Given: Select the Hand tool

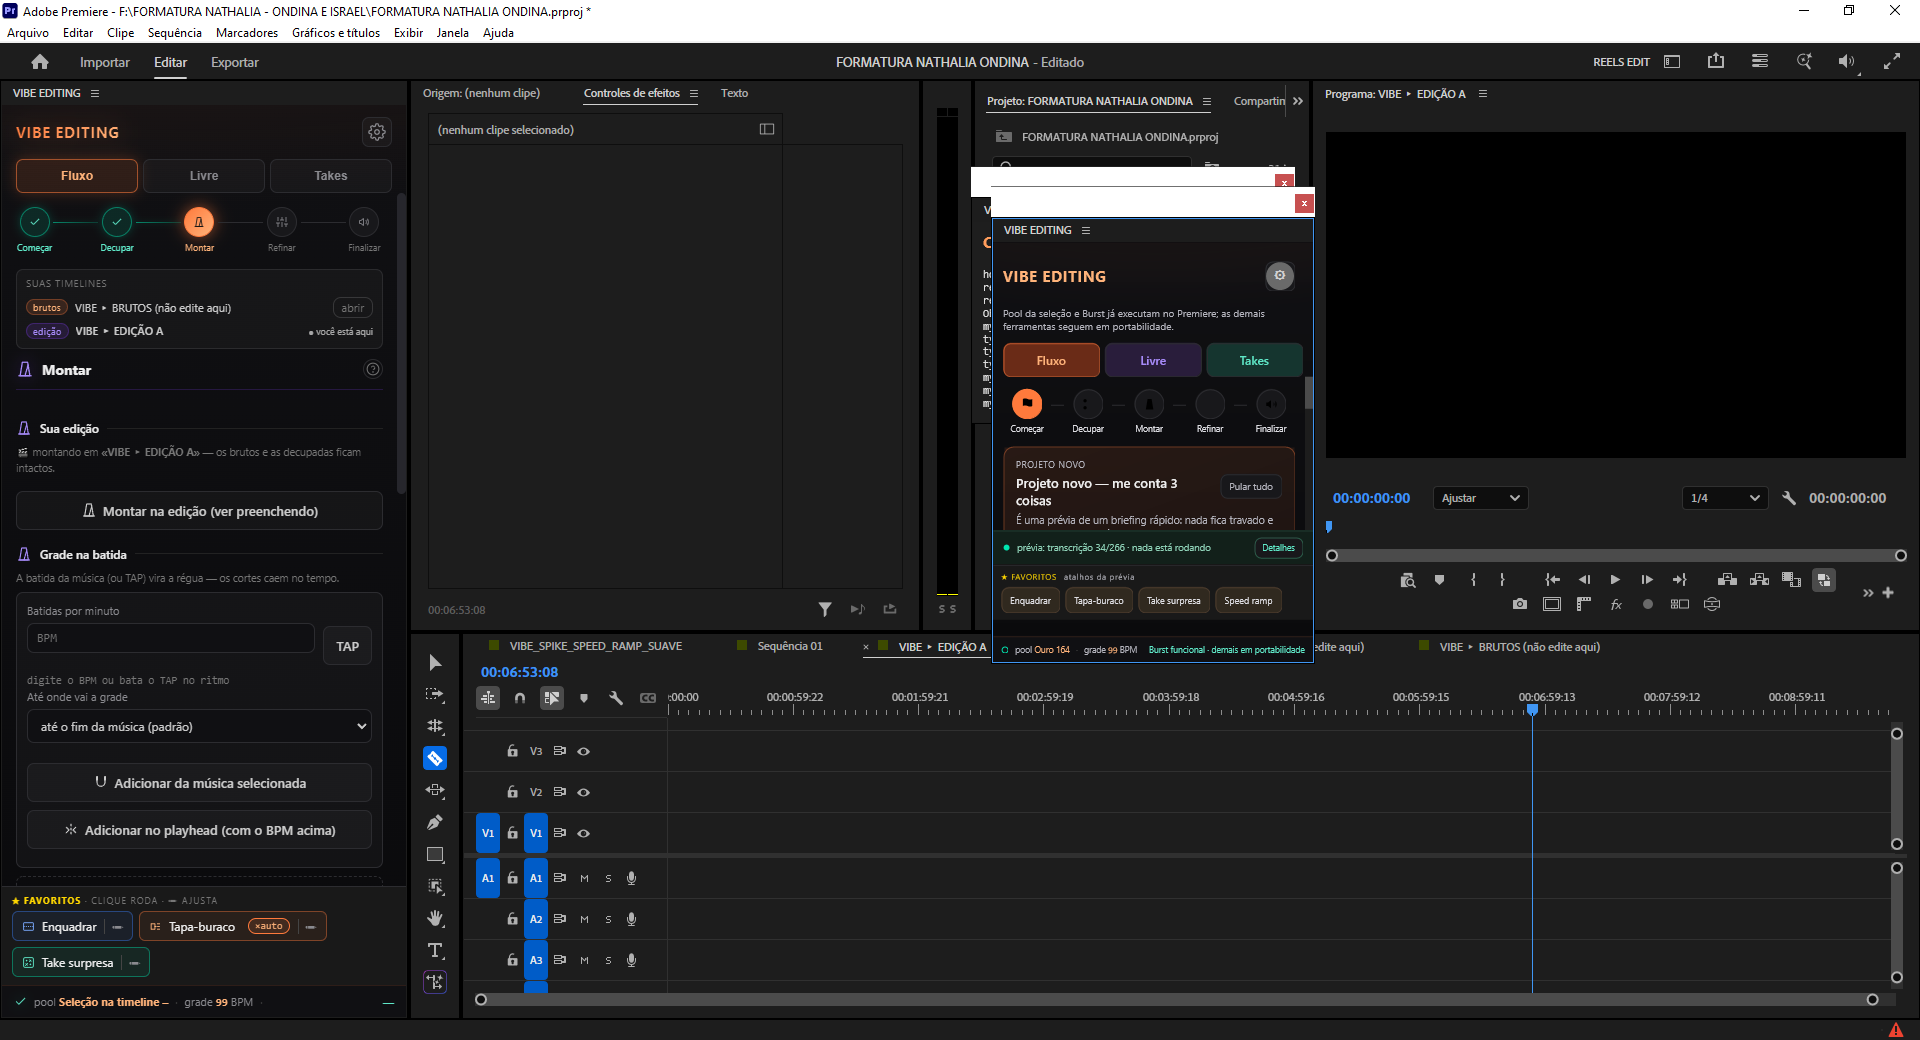Looking at the screenshot, I should click(435, 918).
